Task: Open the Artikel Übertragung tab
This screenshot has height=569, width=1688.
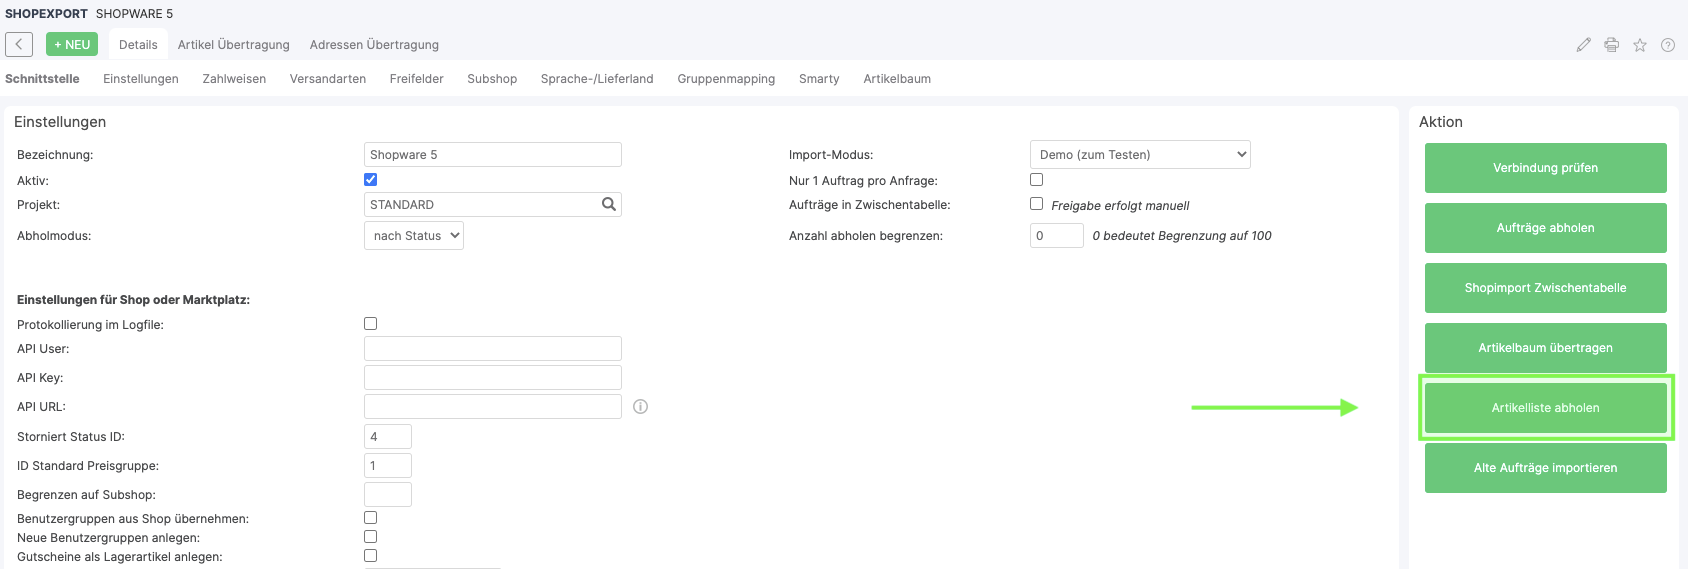Action: click(x=234, y=45)
